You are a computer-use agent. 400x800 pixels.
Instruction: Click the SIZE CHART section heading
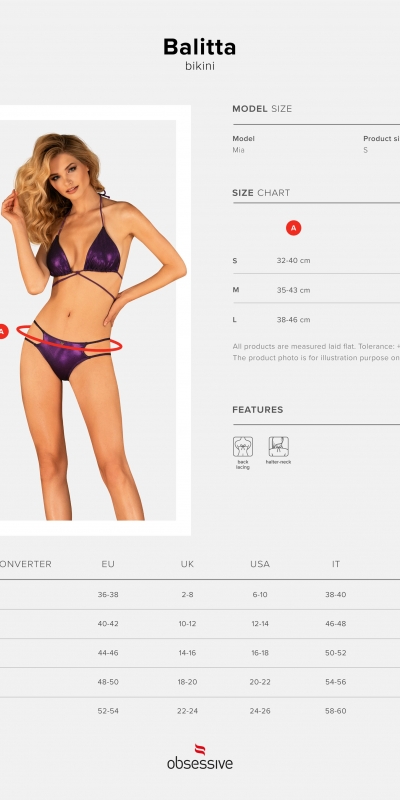pyautogui.click(x=261, y=193)
